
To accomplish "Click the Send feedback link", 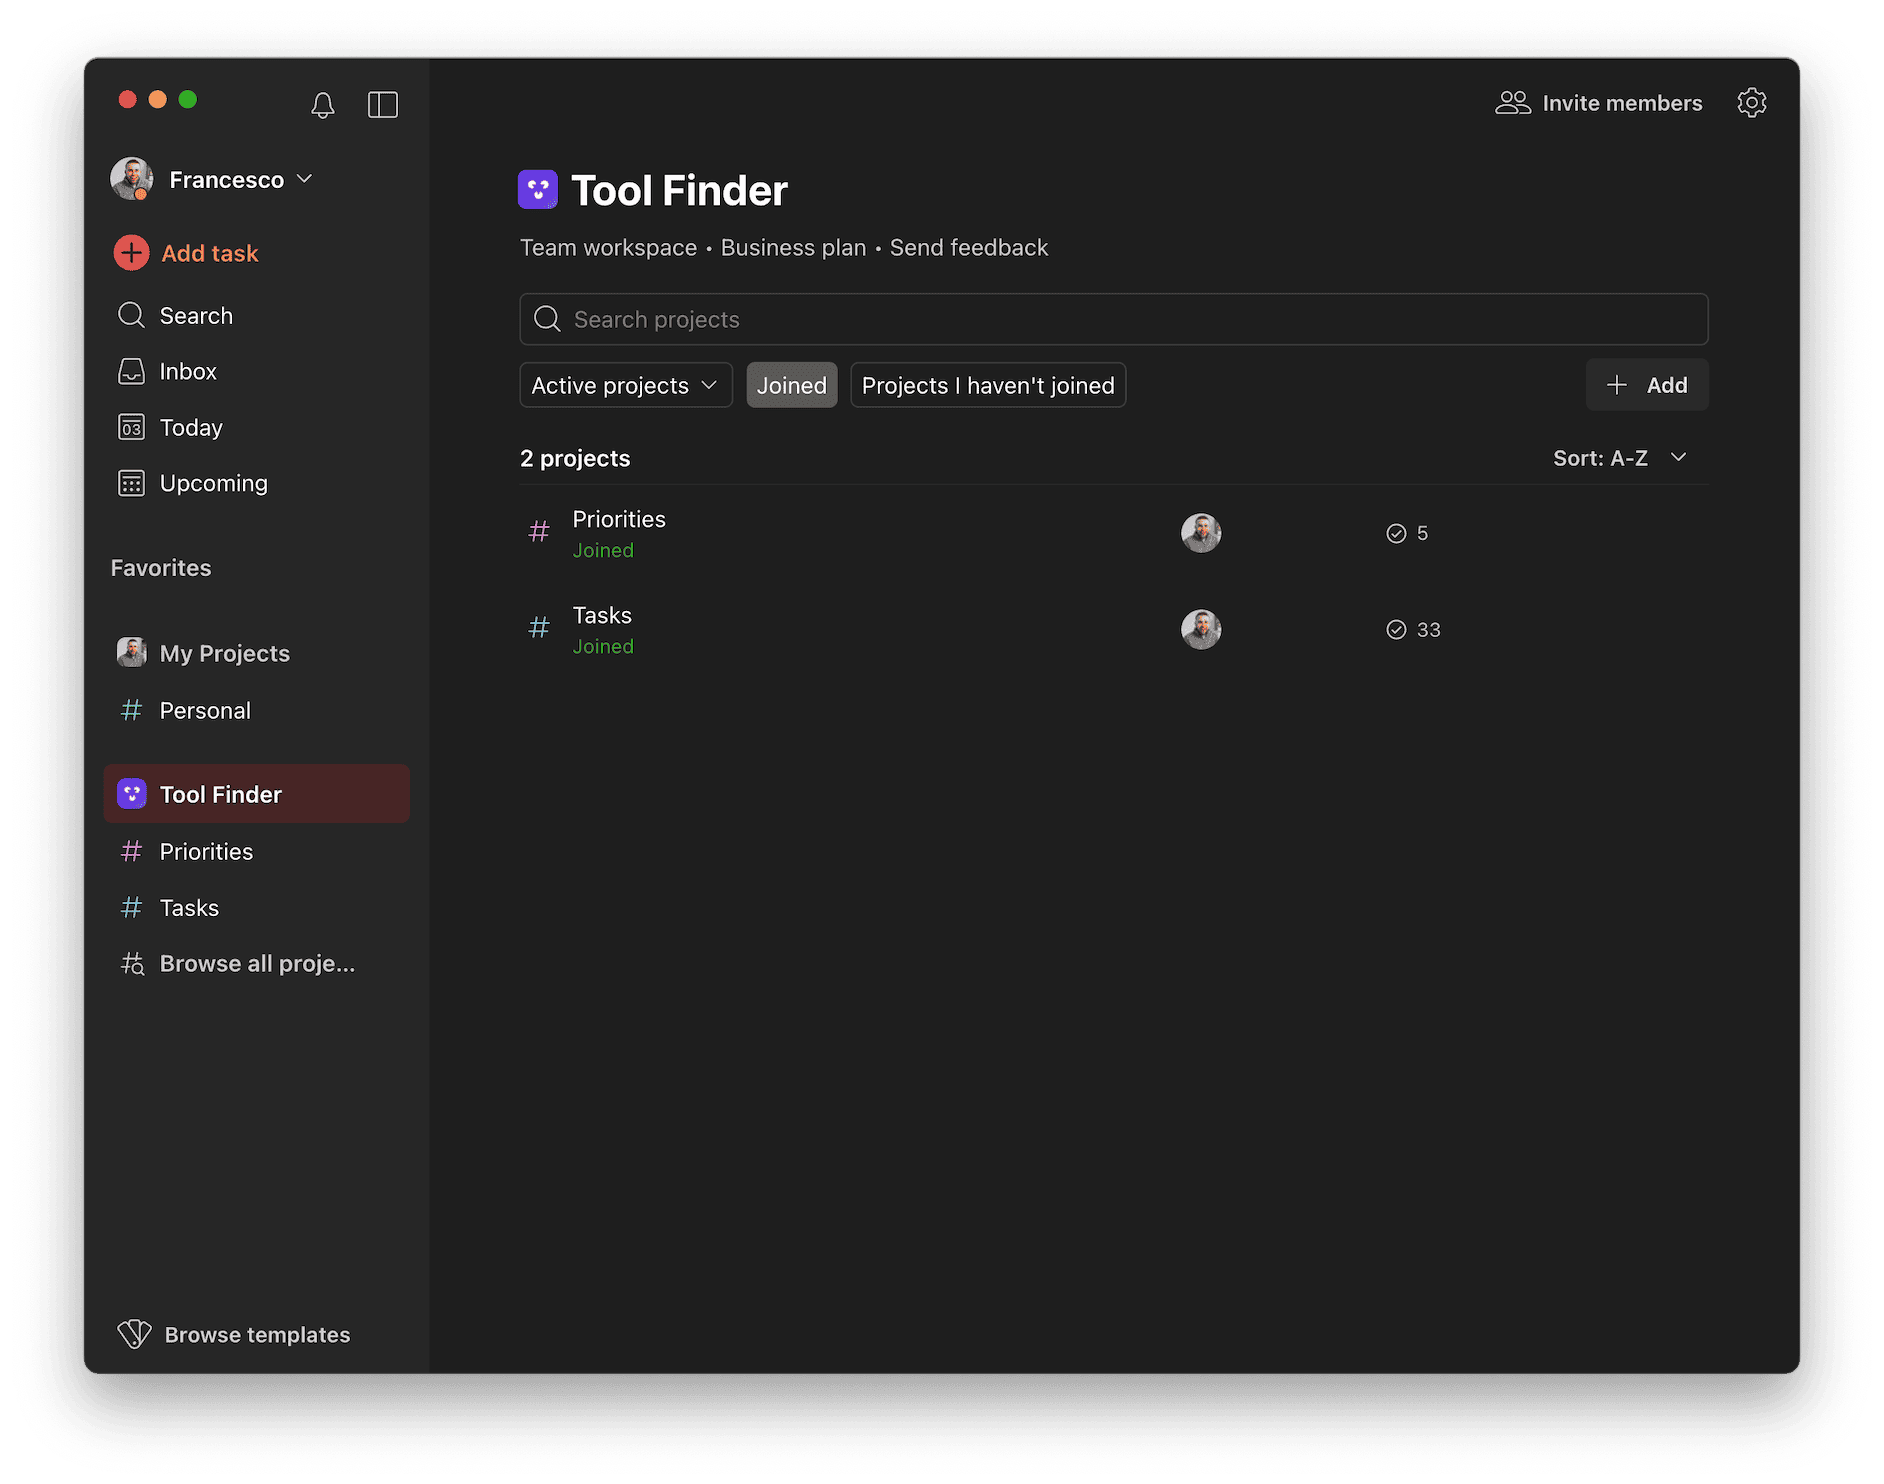I will (968, 247).
